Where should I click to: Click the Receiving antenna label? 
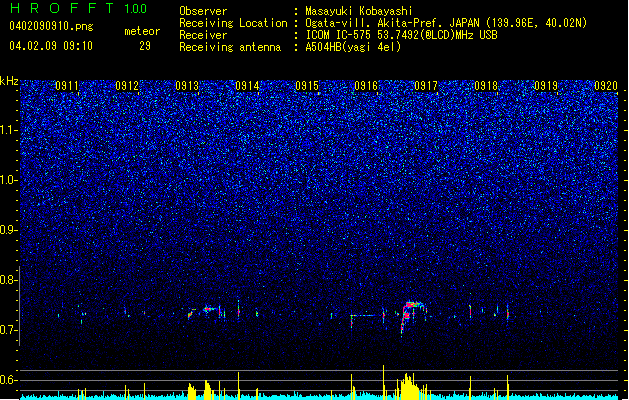tap(230, 47)
